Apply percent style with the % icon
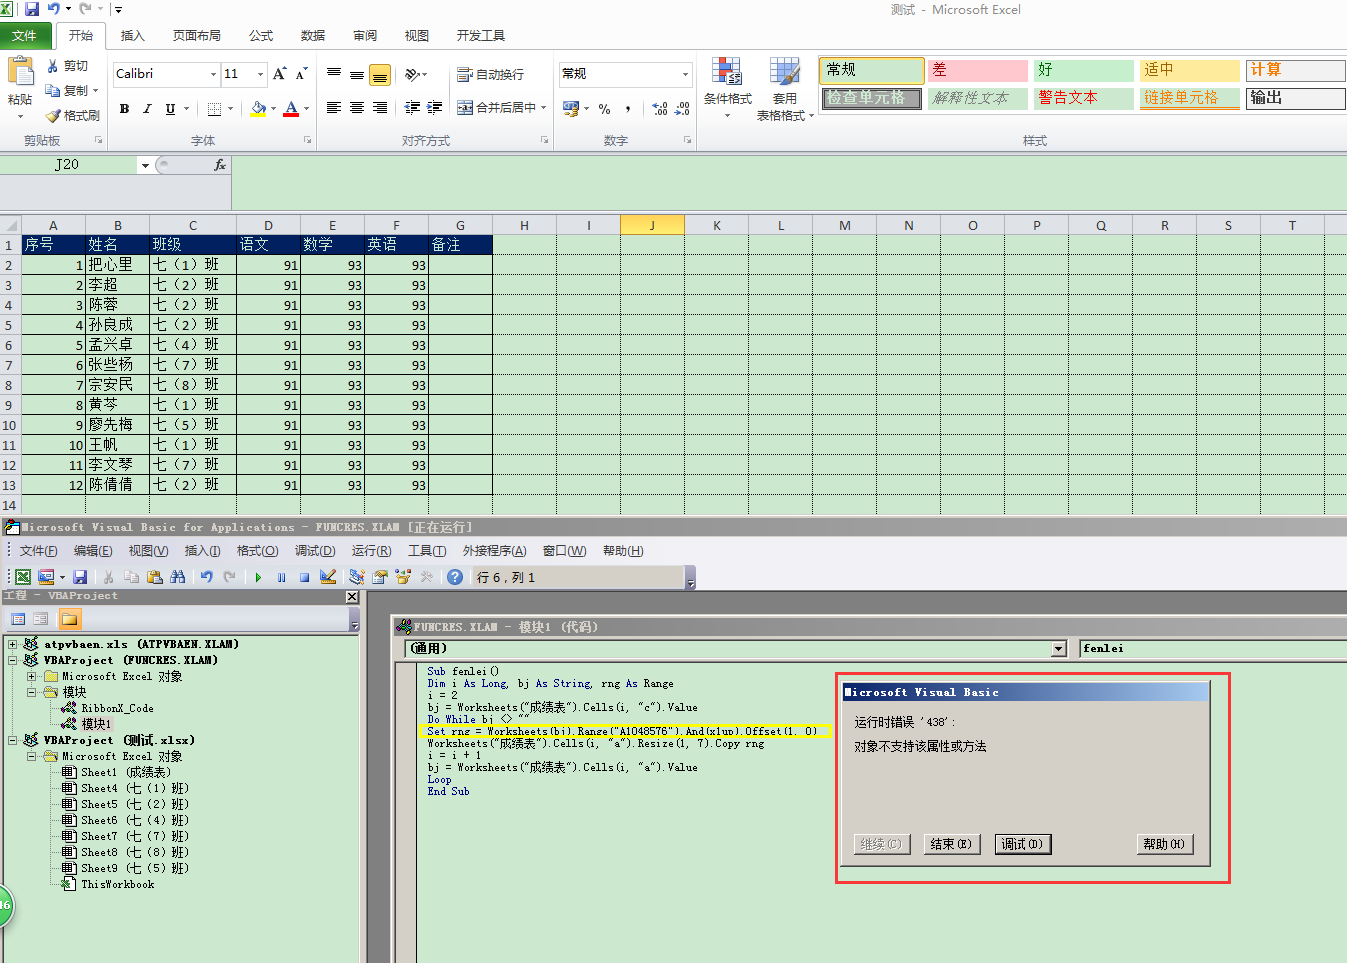 coord(605,108)
